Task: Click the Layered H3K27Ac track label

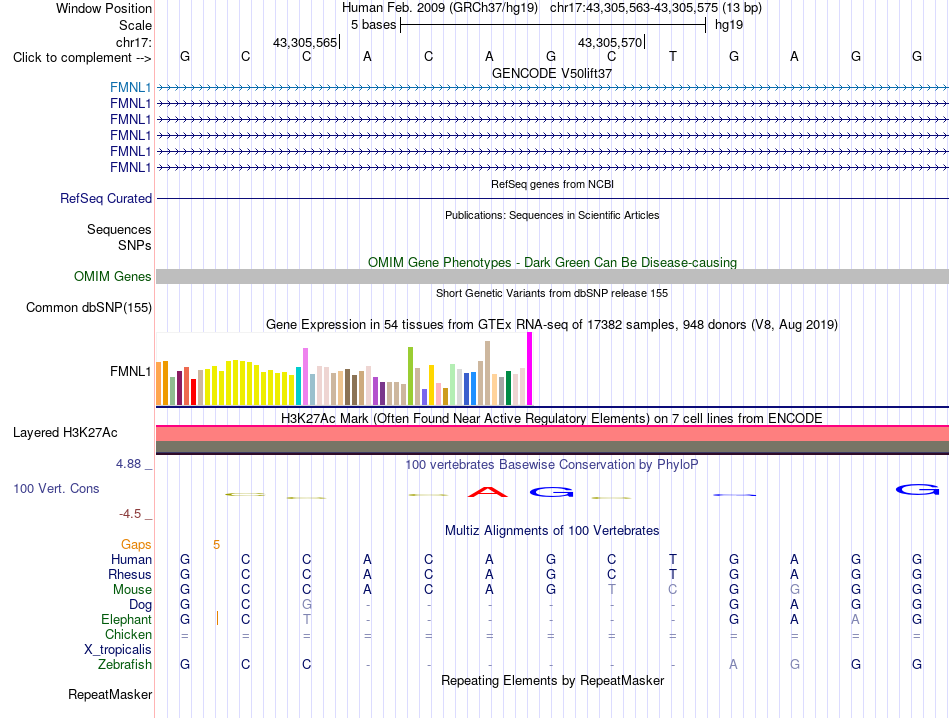Action: click(x=65, y=433)
